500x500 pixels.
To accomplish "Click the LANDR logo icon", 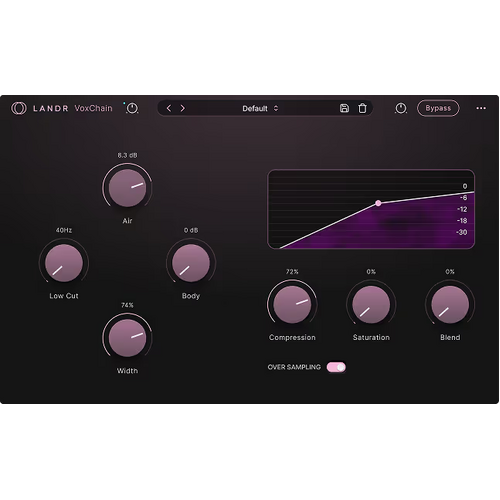I will pyautogui.click(x=19, y=108).
